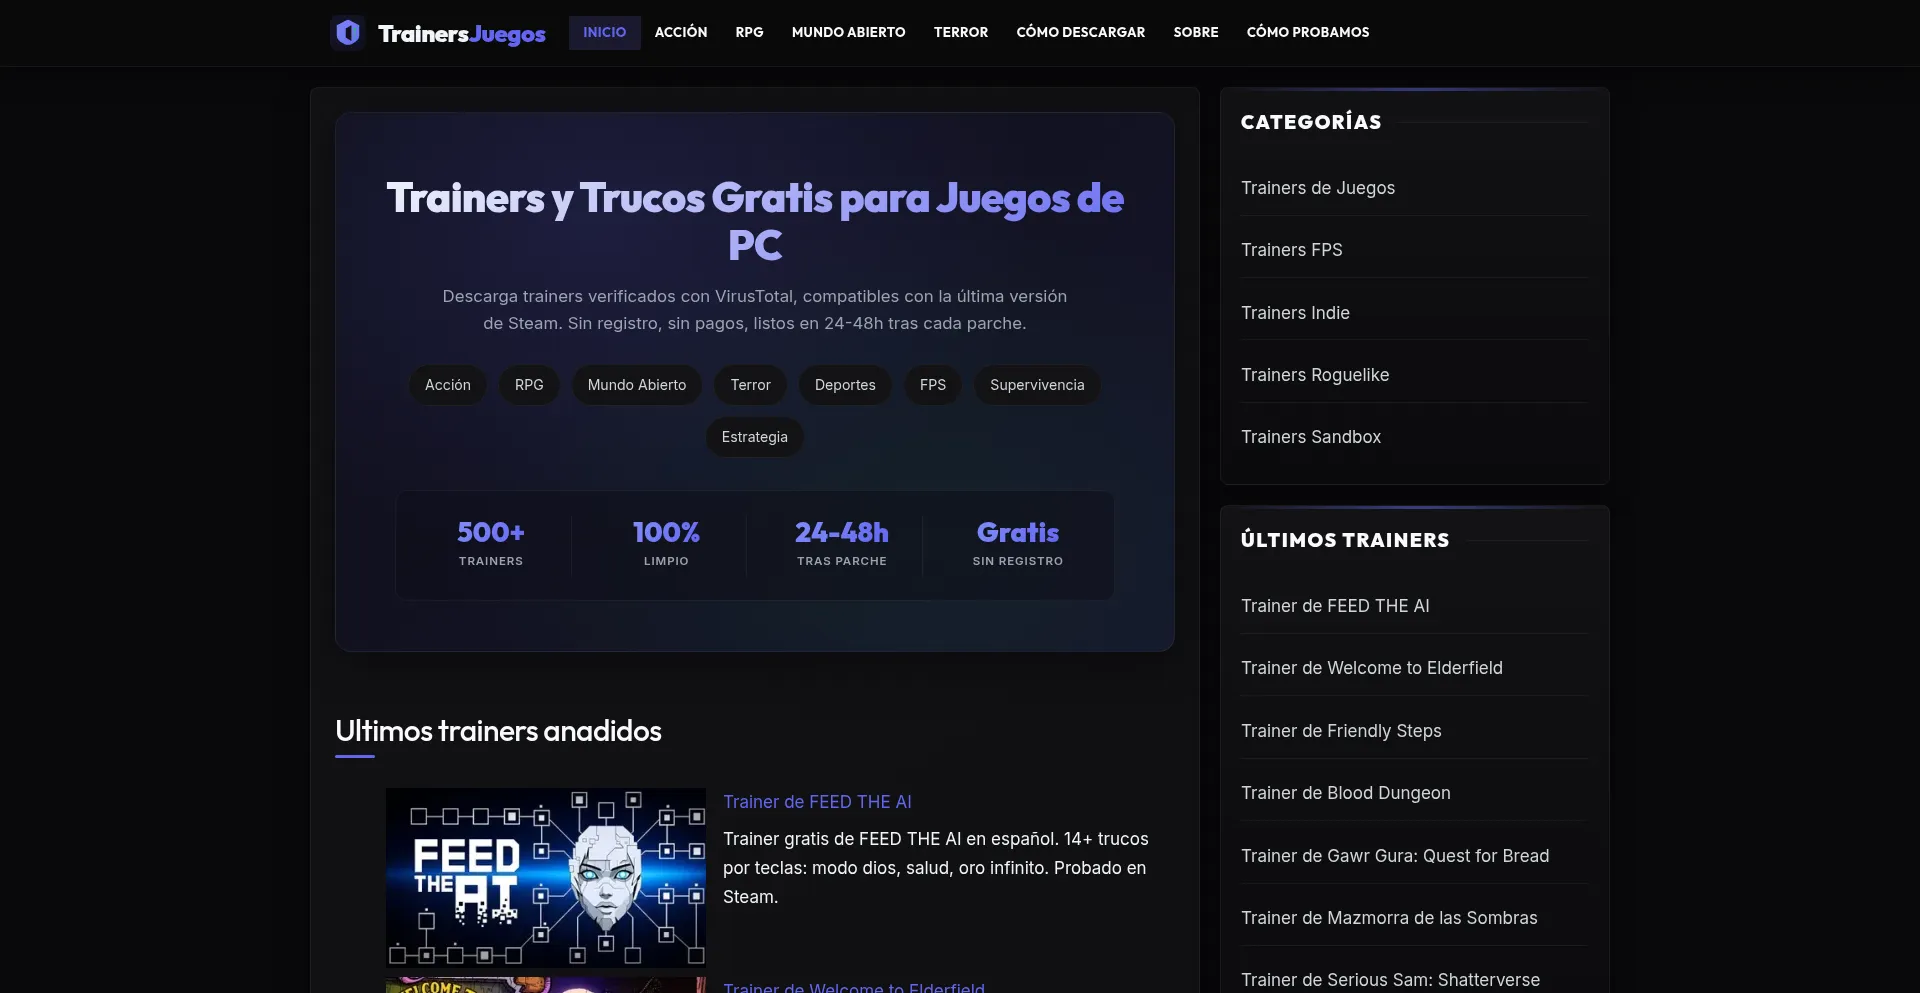Open the ACCIÓN menu item
This screenshot has height=993, width=1920.
[681, 32]
